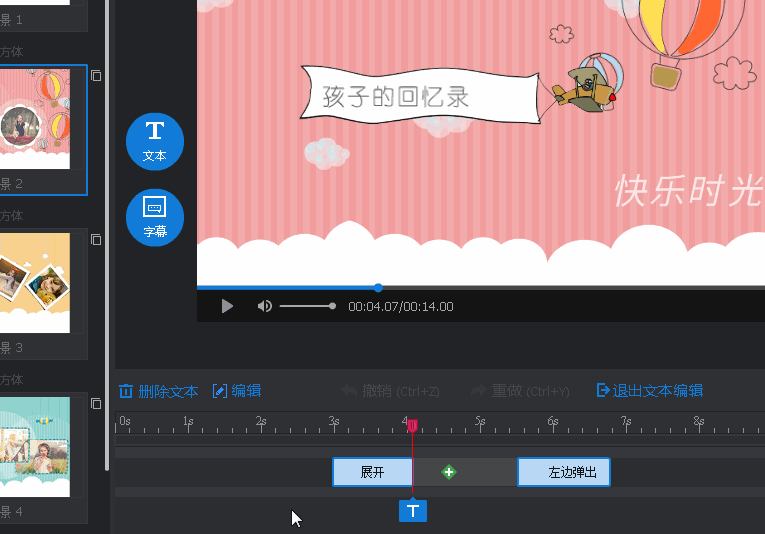This screenshot has height=534, width=765.
Task: Play the video preview
Action: pos(227,306)
